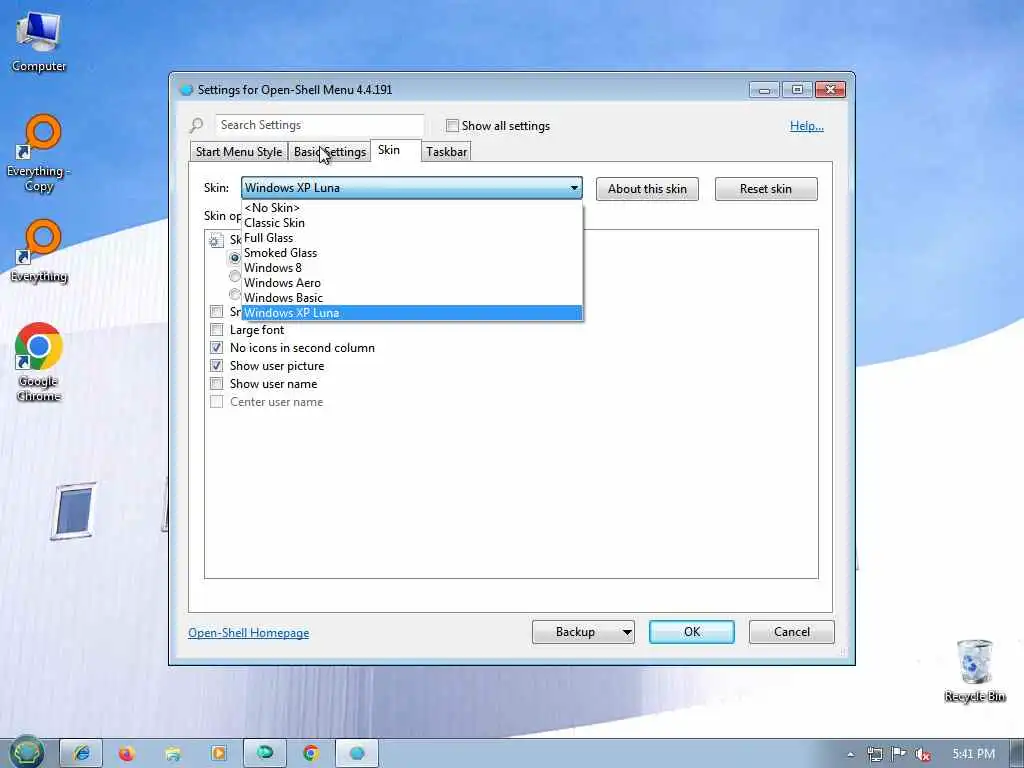1024x768 pixels.
Task: Open the 'Everything - Copy' desktop shortcut
Action: pos(39,153)
